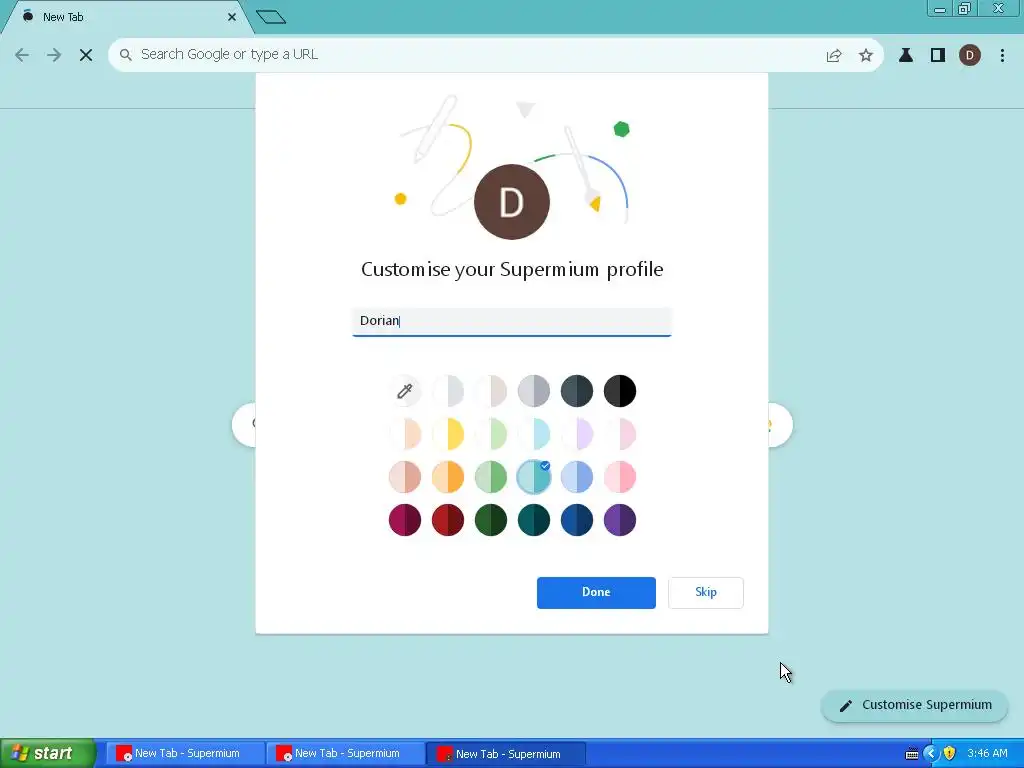1024x768 pixels.
Task: Click the search magnifier icon in address bar
Action: click(125, 54)
